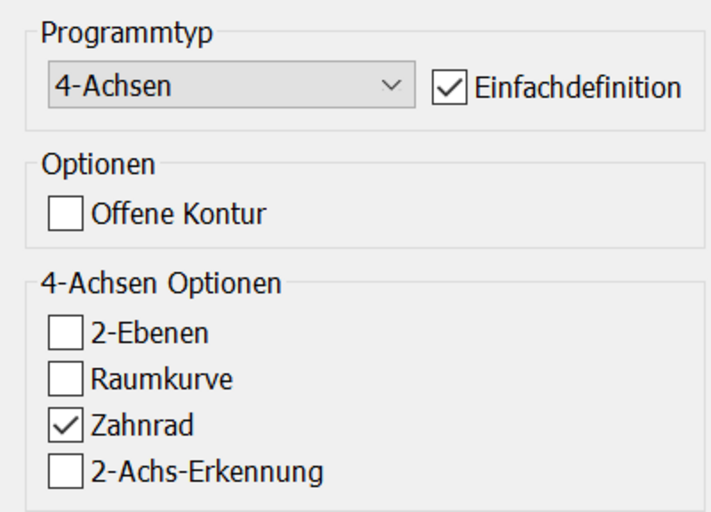Enable the Offene Kontur checkbox

coord(66,214)
